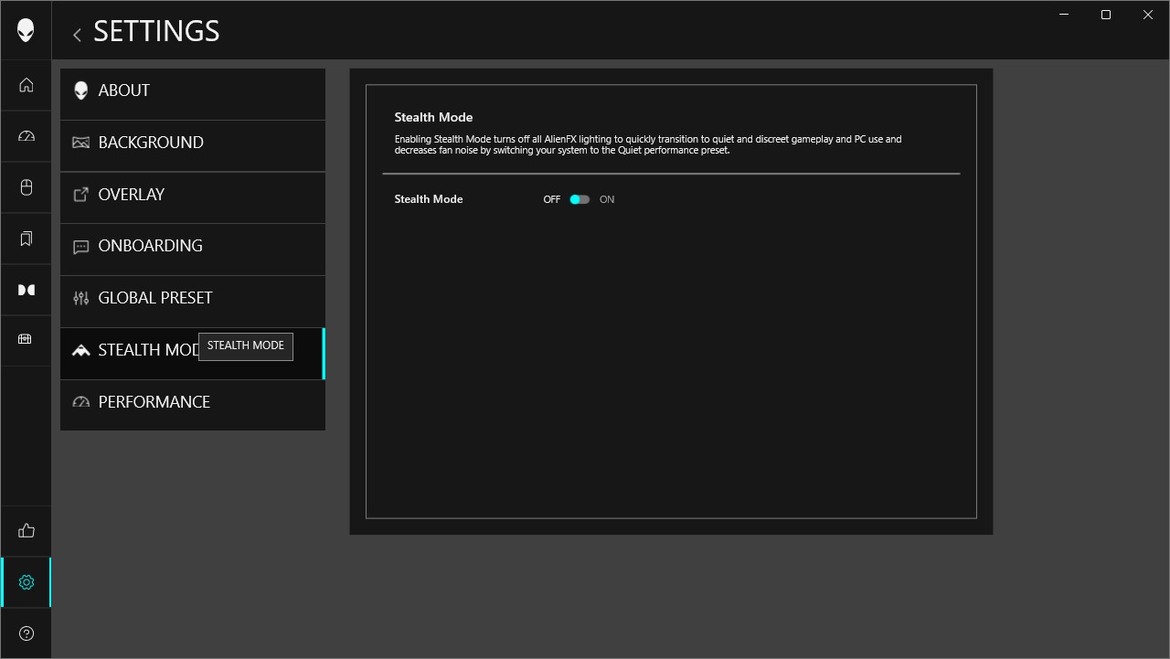Screen dimensions: 1170x659
Task: Click the Alienware alien head logo
Action: click(x=26, y=30)
